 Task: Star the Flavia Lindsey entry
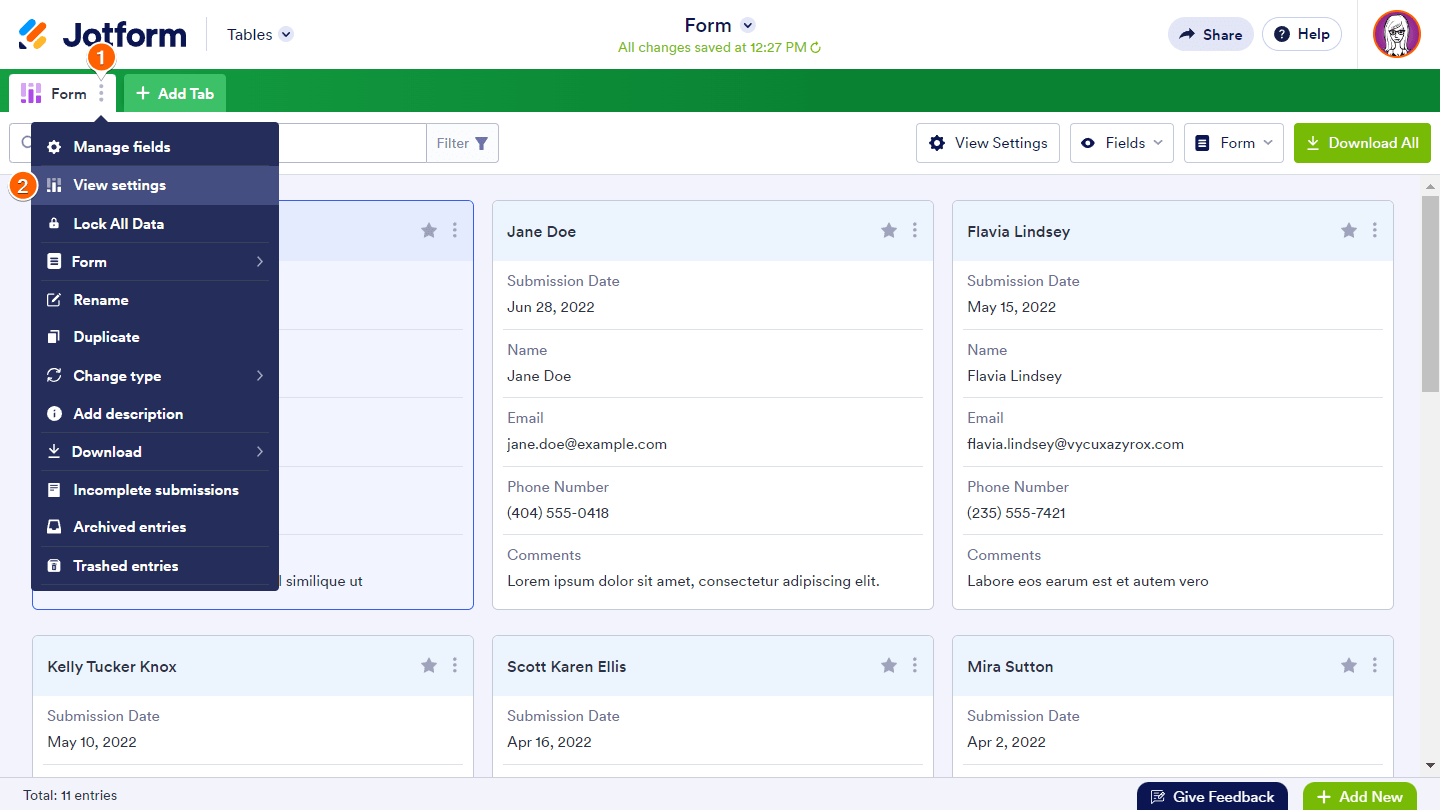(x=1349, y=231)
